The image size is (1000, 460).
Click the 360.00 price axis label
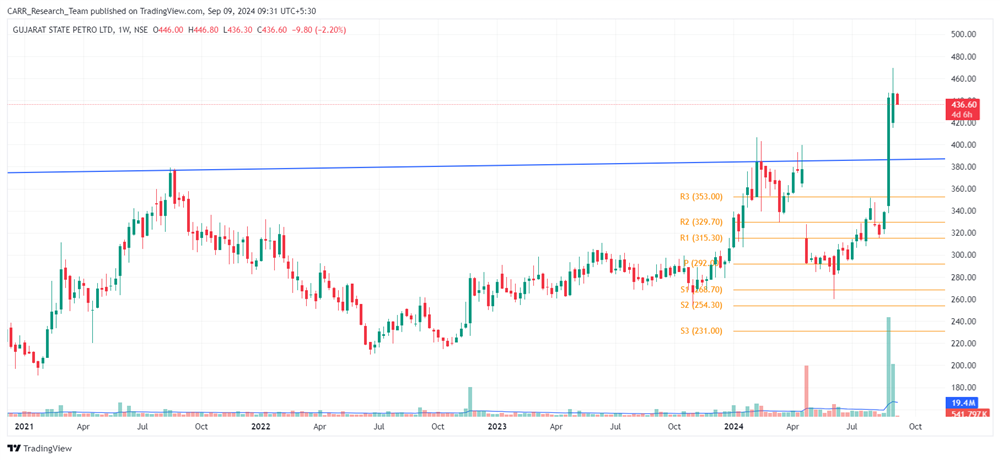click(964, 189)
